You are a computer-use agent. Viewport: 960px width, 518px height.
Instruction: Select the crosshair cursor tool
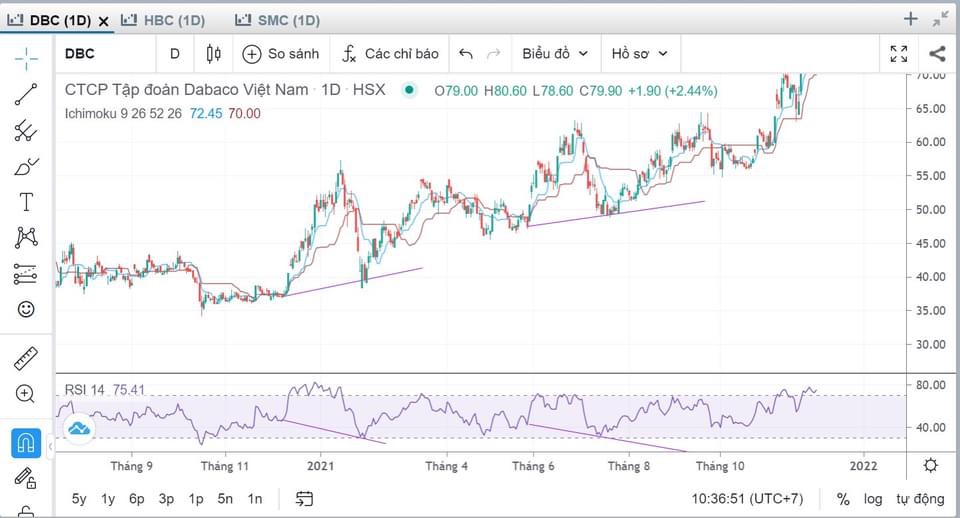(26, 59)
